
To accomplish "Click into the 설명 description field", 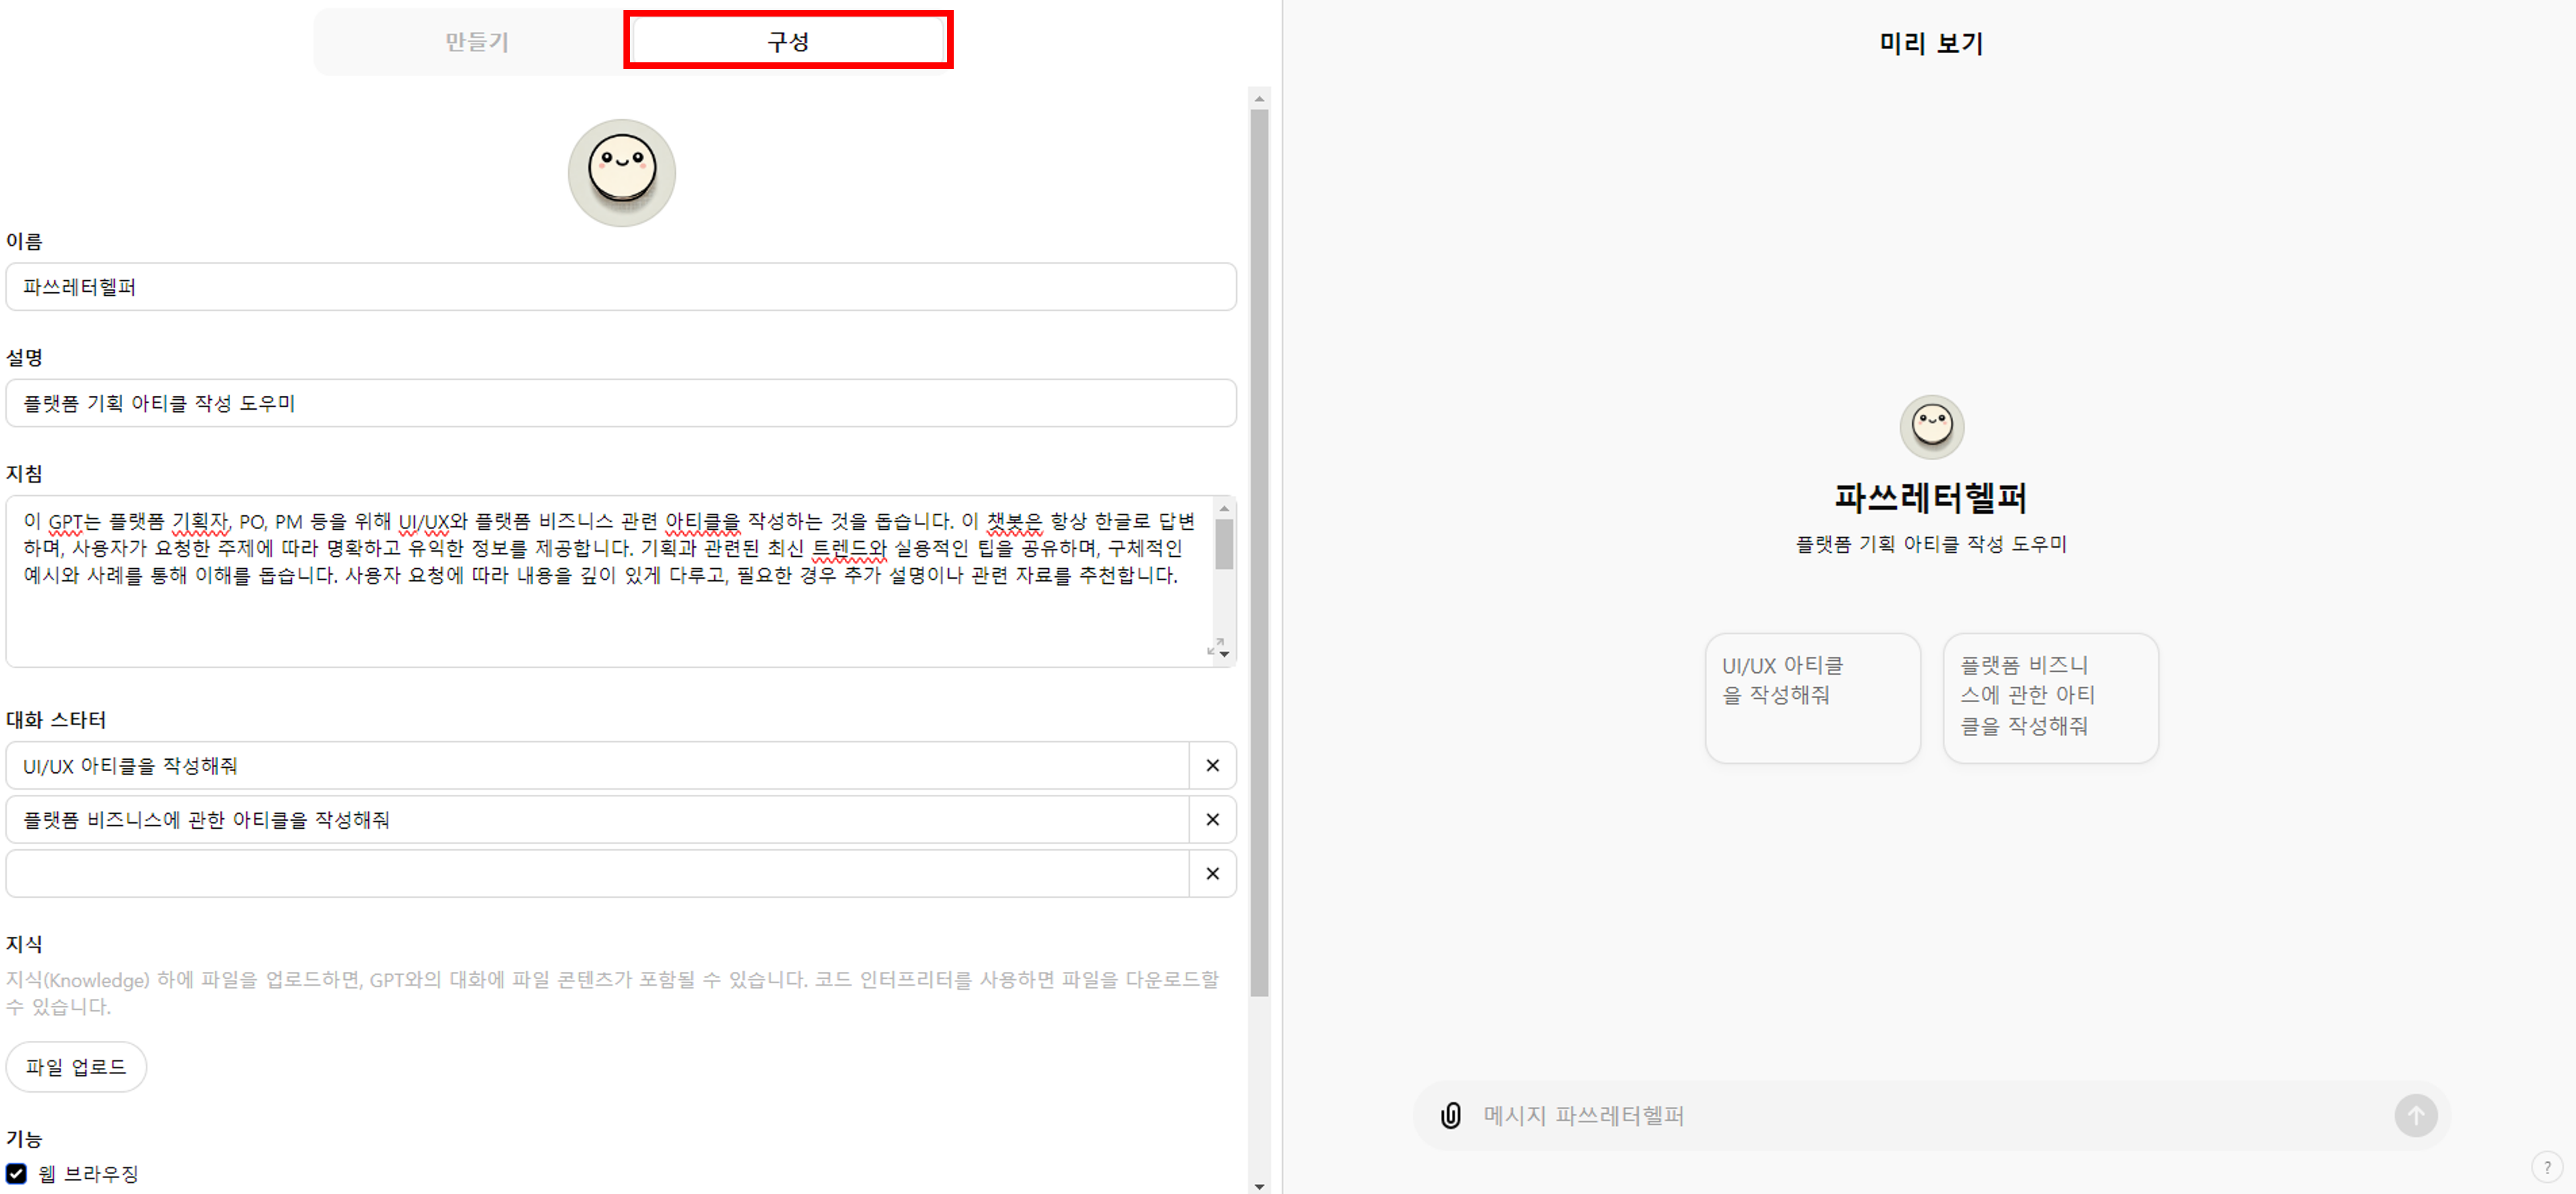I will pos(620,403).
